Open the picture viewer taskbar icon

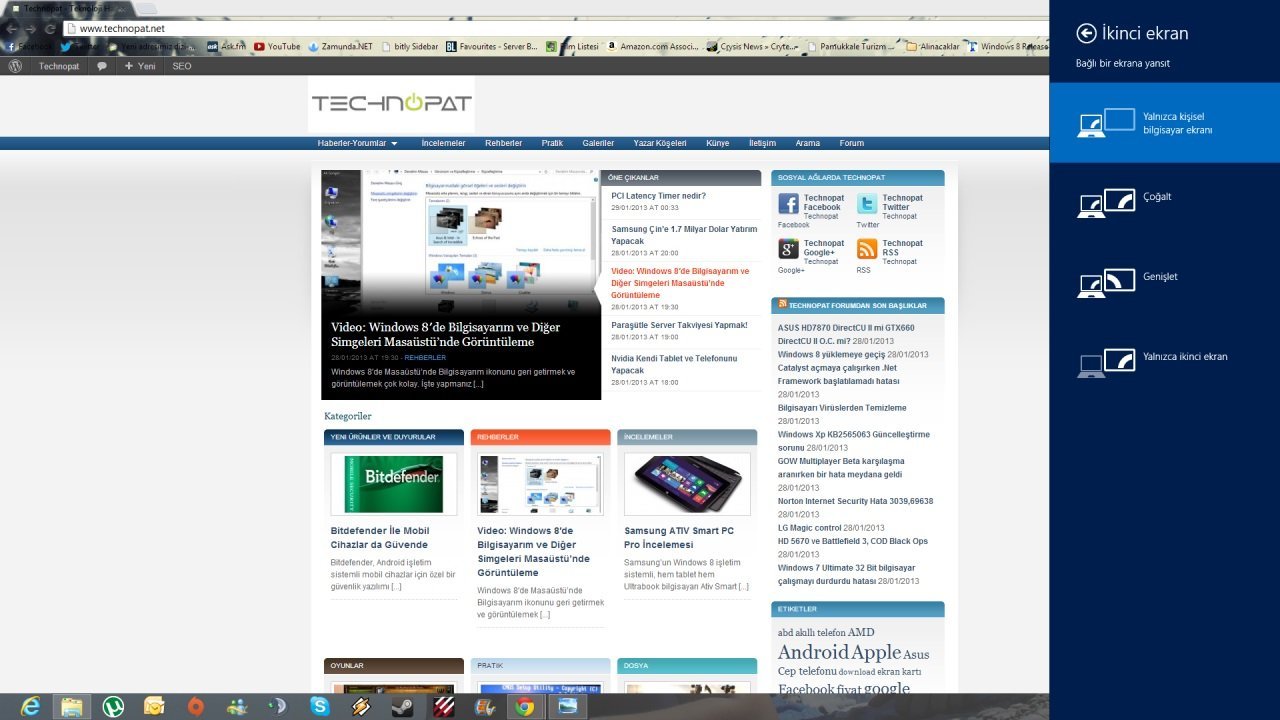point(567,707)
